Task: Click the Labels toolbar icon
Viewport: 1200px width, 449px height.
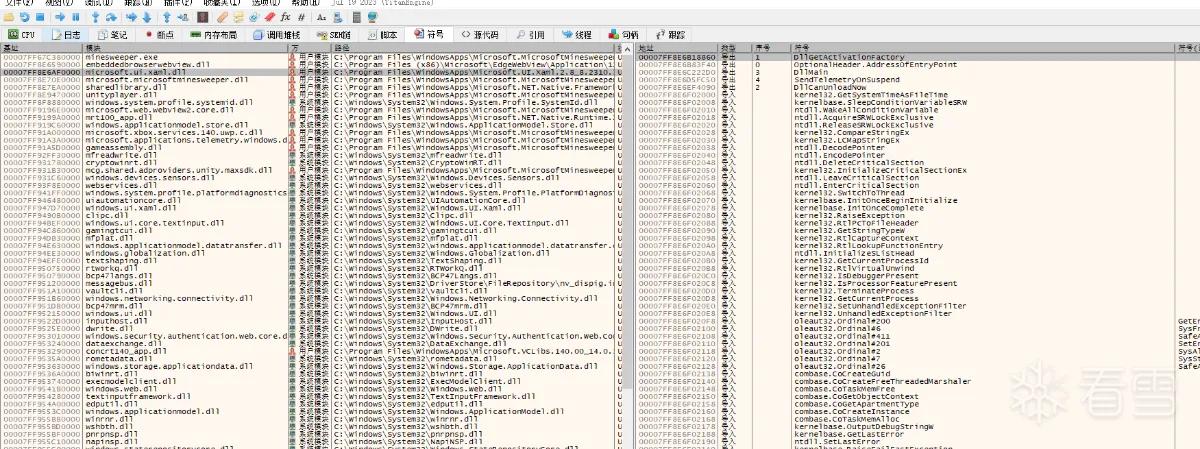Action: pyautogui.click(x=254, y=17)
